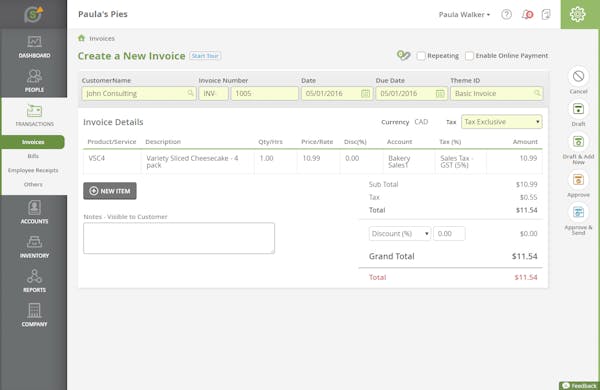Add a line with the New Item button
Screen dimensions: 600x390
110,191
